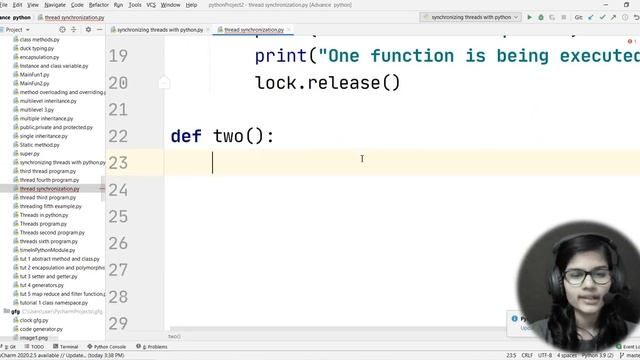Screen dimensions: 640x360
Task: Click the Stop icon in run toolbar
Action: [564, 17]
